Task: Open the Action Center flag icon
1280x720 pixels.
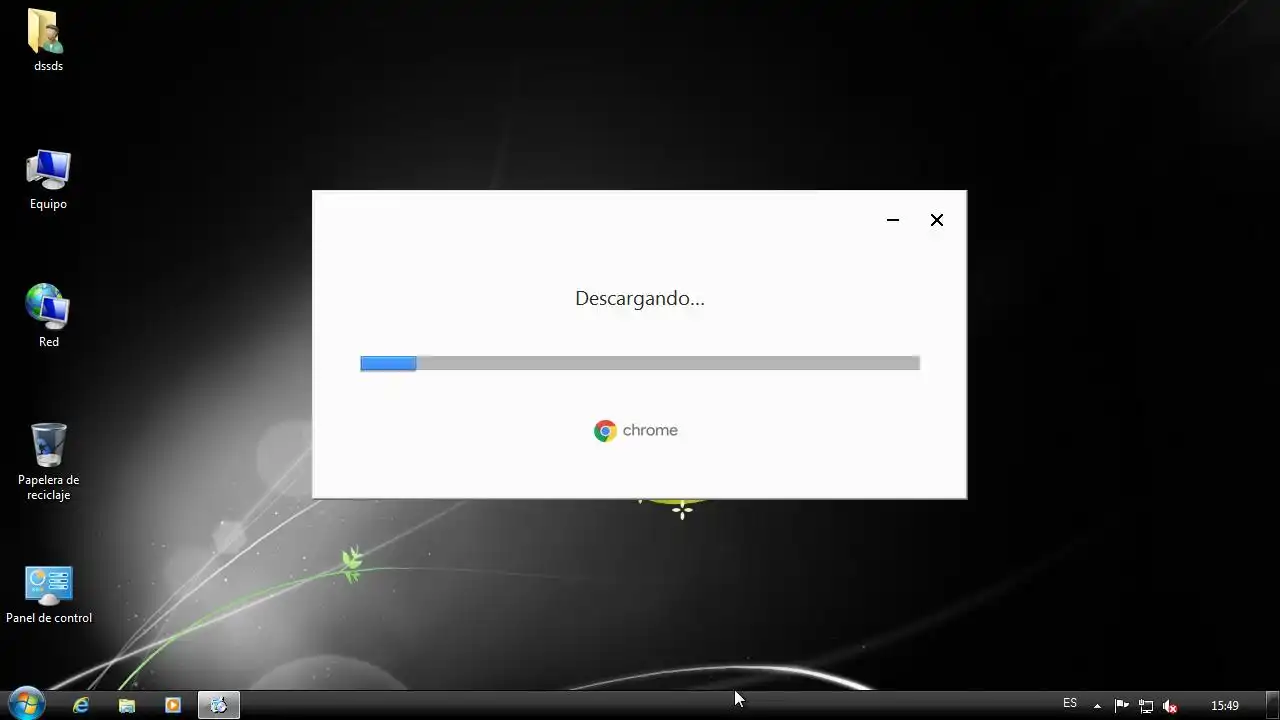Action: pyautogui.click(x=1121, y=705)
